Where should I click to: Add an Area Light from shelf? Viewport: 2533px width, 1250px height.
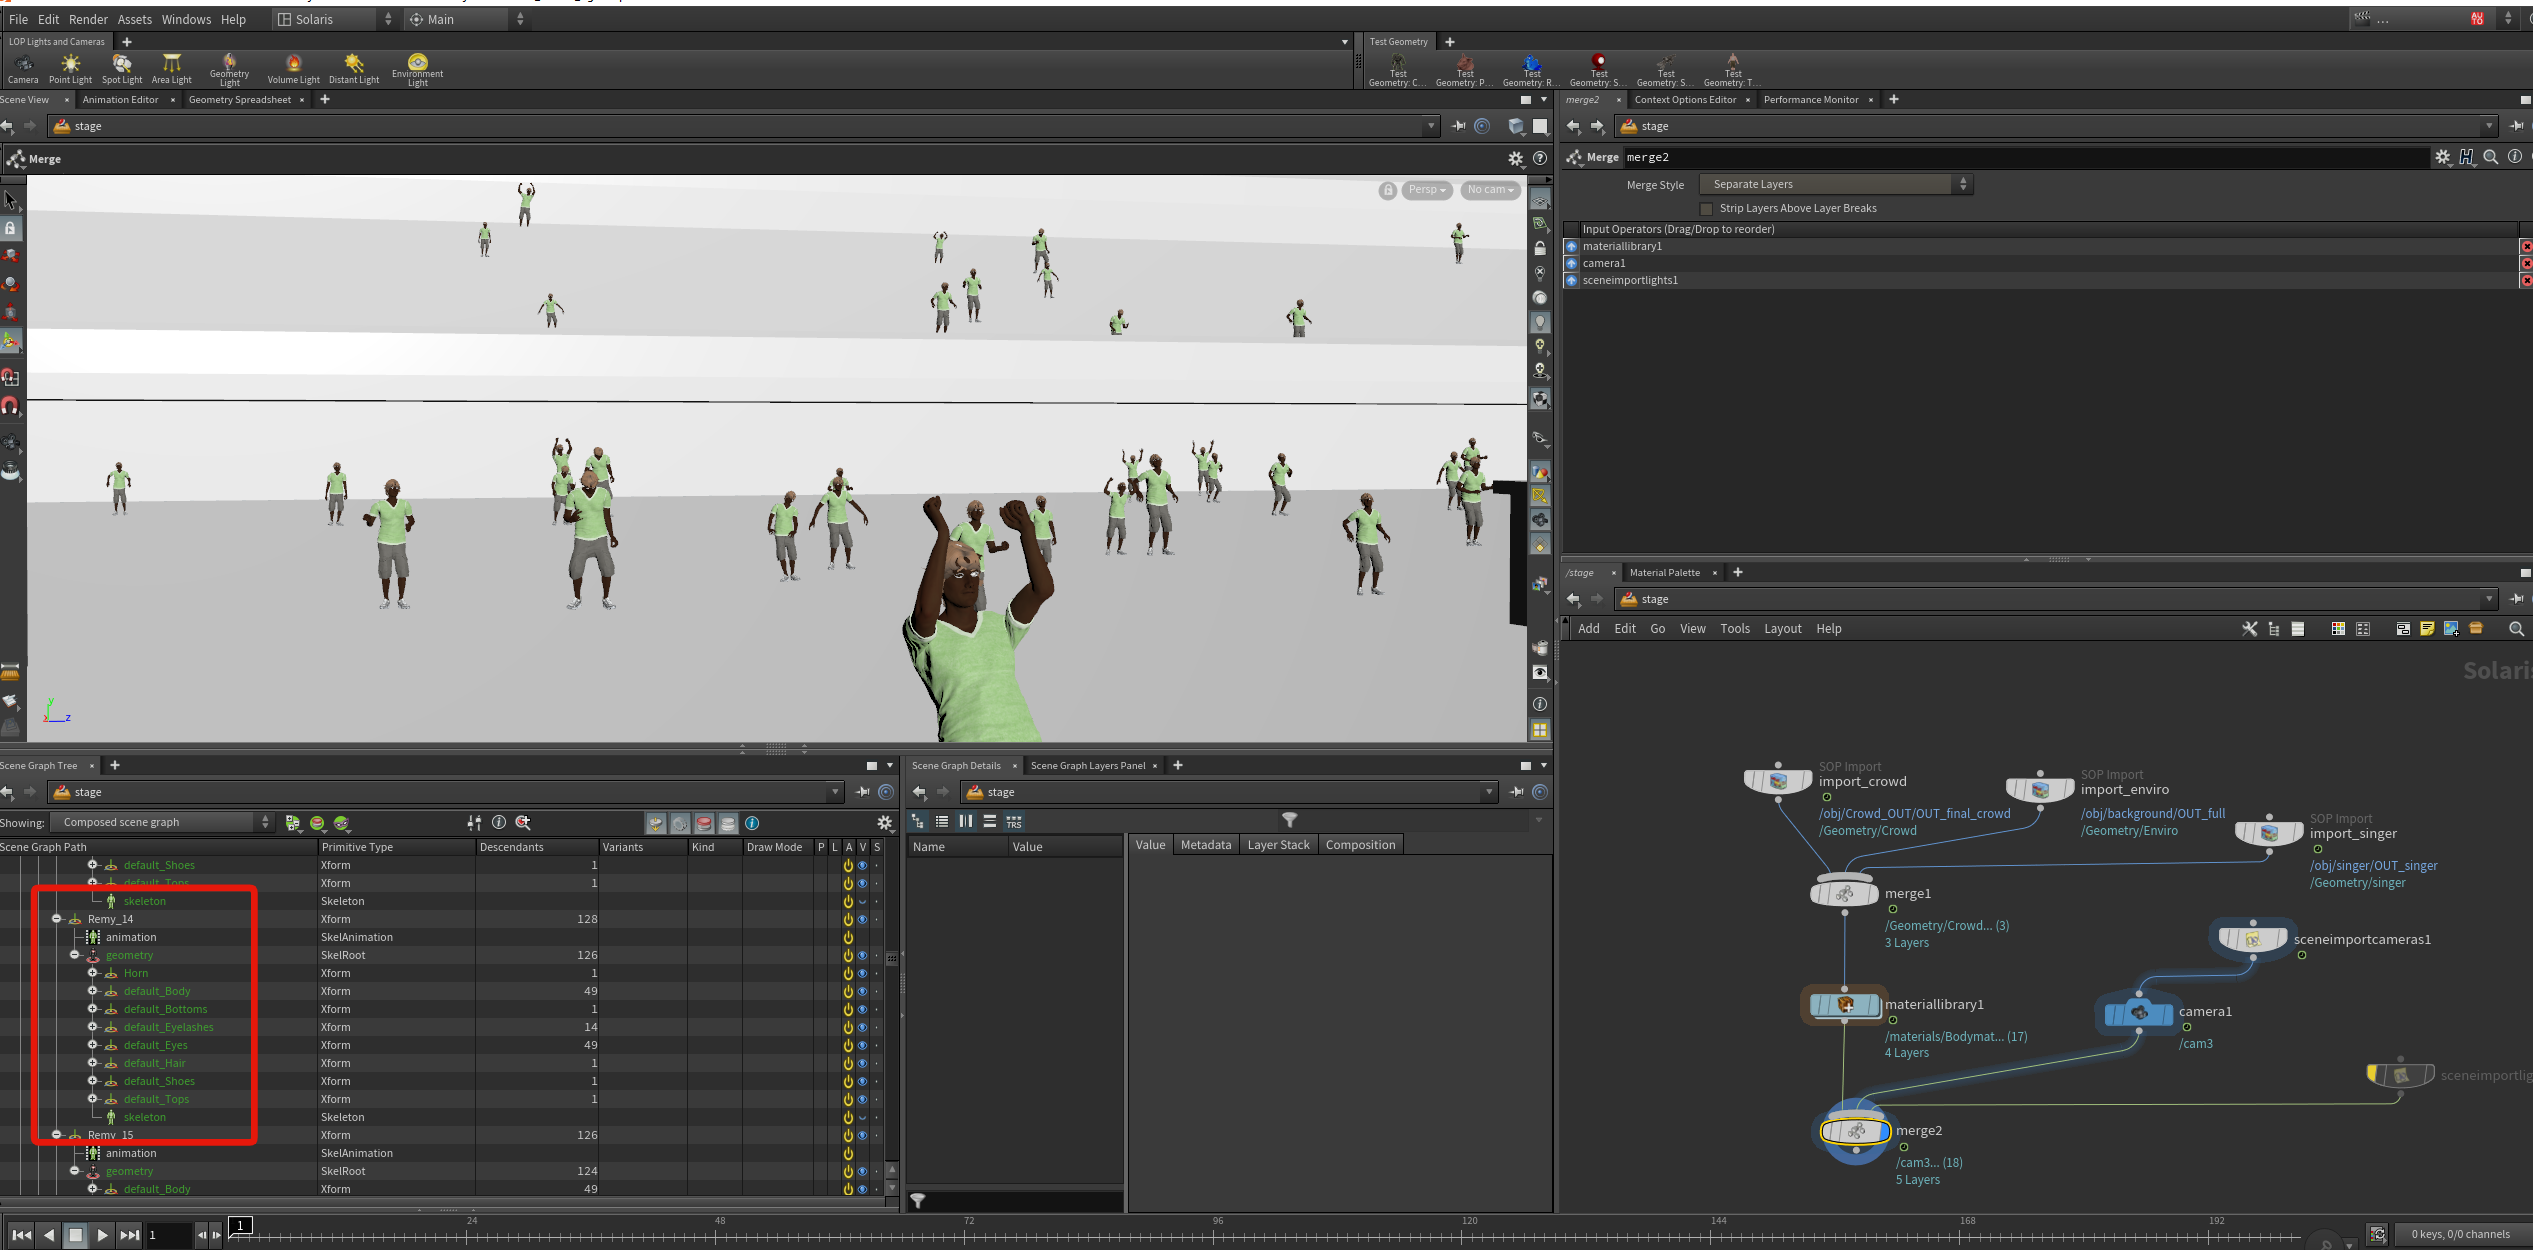point(172,68)
